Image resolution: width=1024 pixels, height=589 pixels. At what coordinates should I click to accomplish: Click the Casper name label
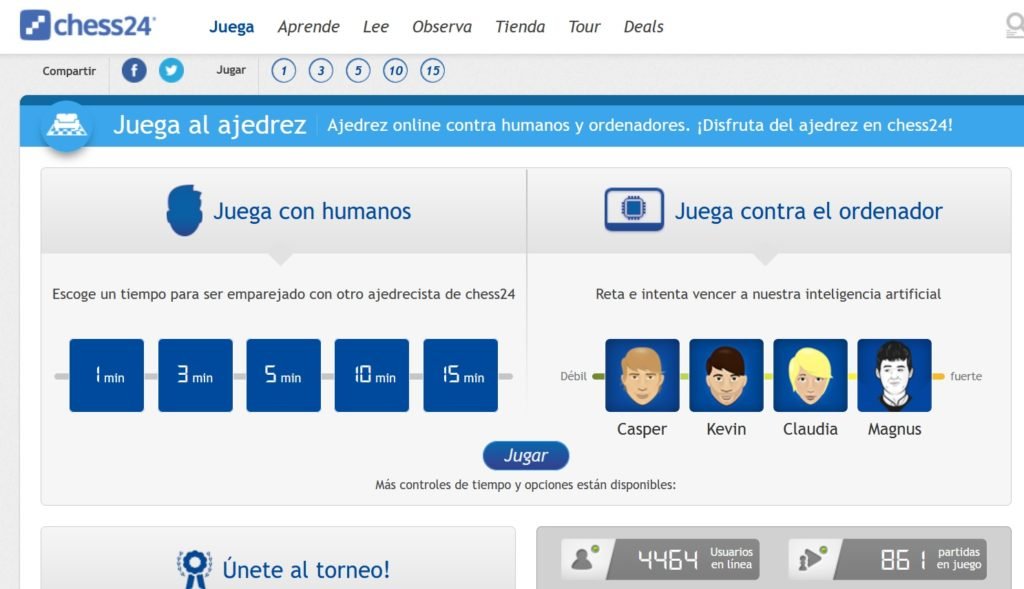click(x=642, y=429)
